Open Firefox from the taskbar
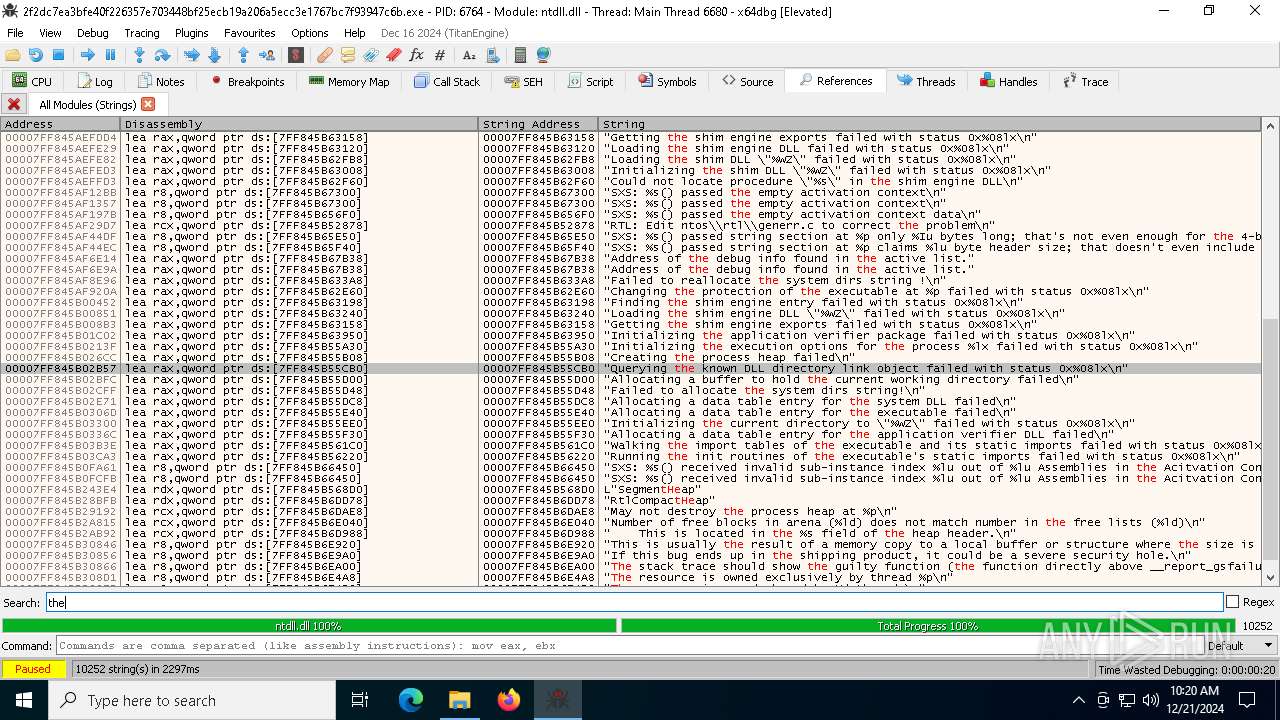The image size is (1280, 720). (x=509, y=700)
